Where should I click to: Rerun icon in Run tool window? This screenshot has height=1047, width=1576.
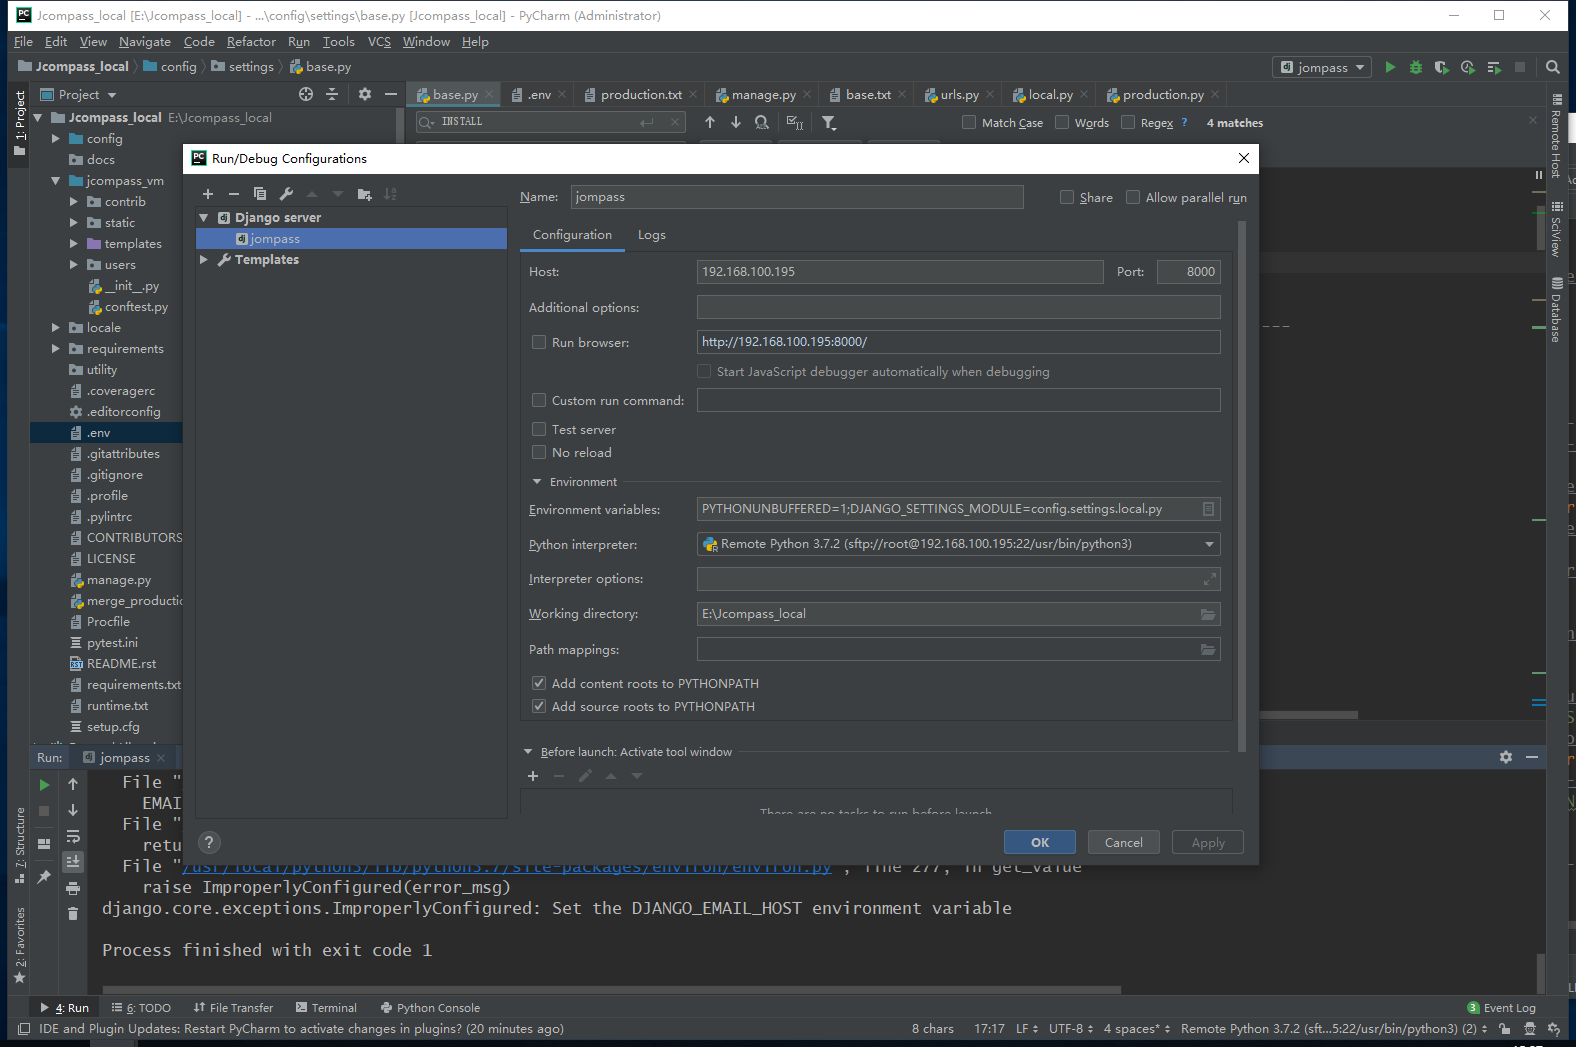point(44,785)
